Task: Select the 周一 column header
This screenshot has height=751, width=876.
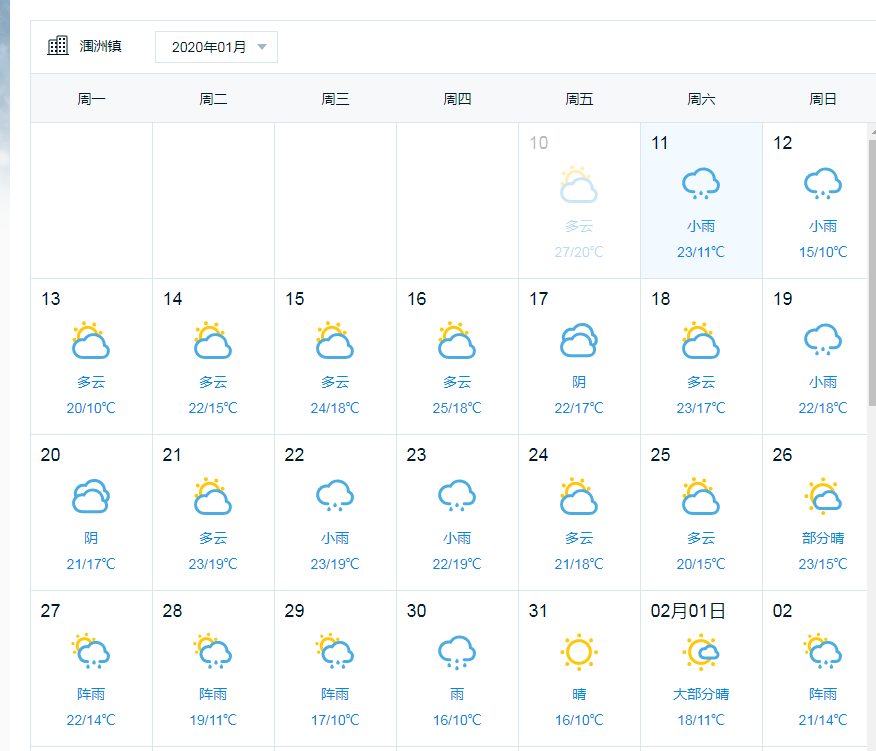Action: pyautogui.click(x=91, y=99)
